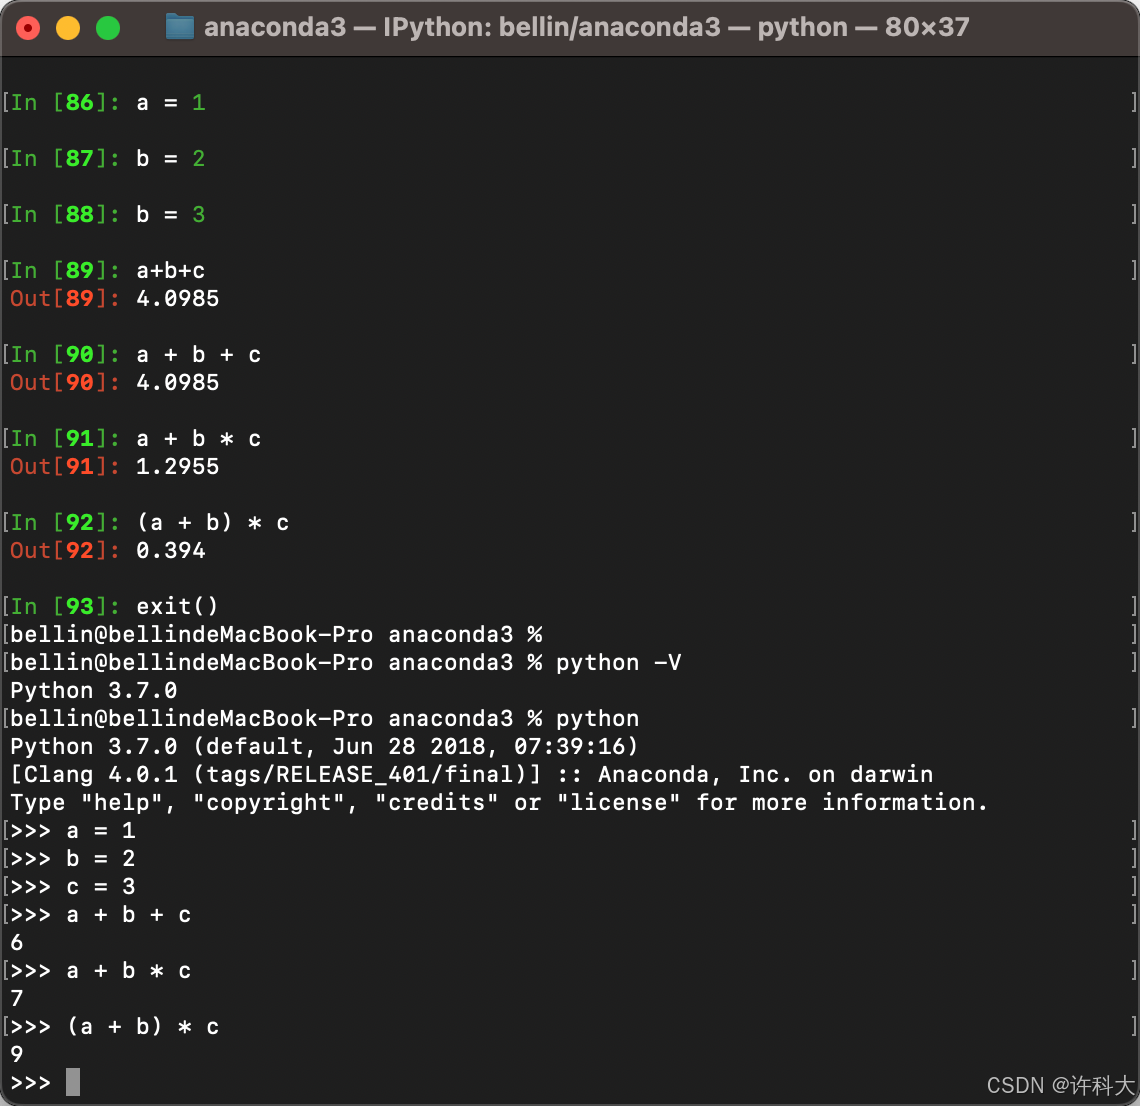Click the >>> b = 2 line
This screenshot has width=1140, height=1106.
click(73, 859)
